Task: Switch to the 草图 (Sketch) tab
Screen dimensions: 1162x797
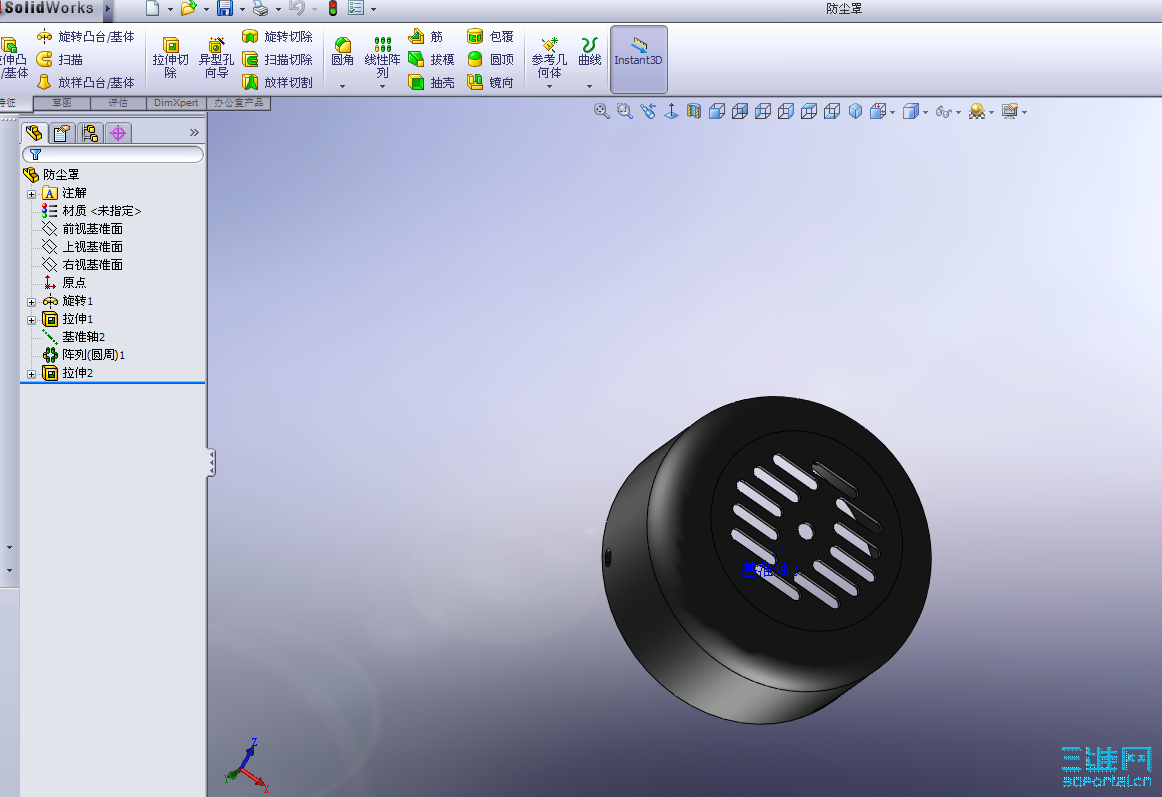Action: click(x=62, y=103)
